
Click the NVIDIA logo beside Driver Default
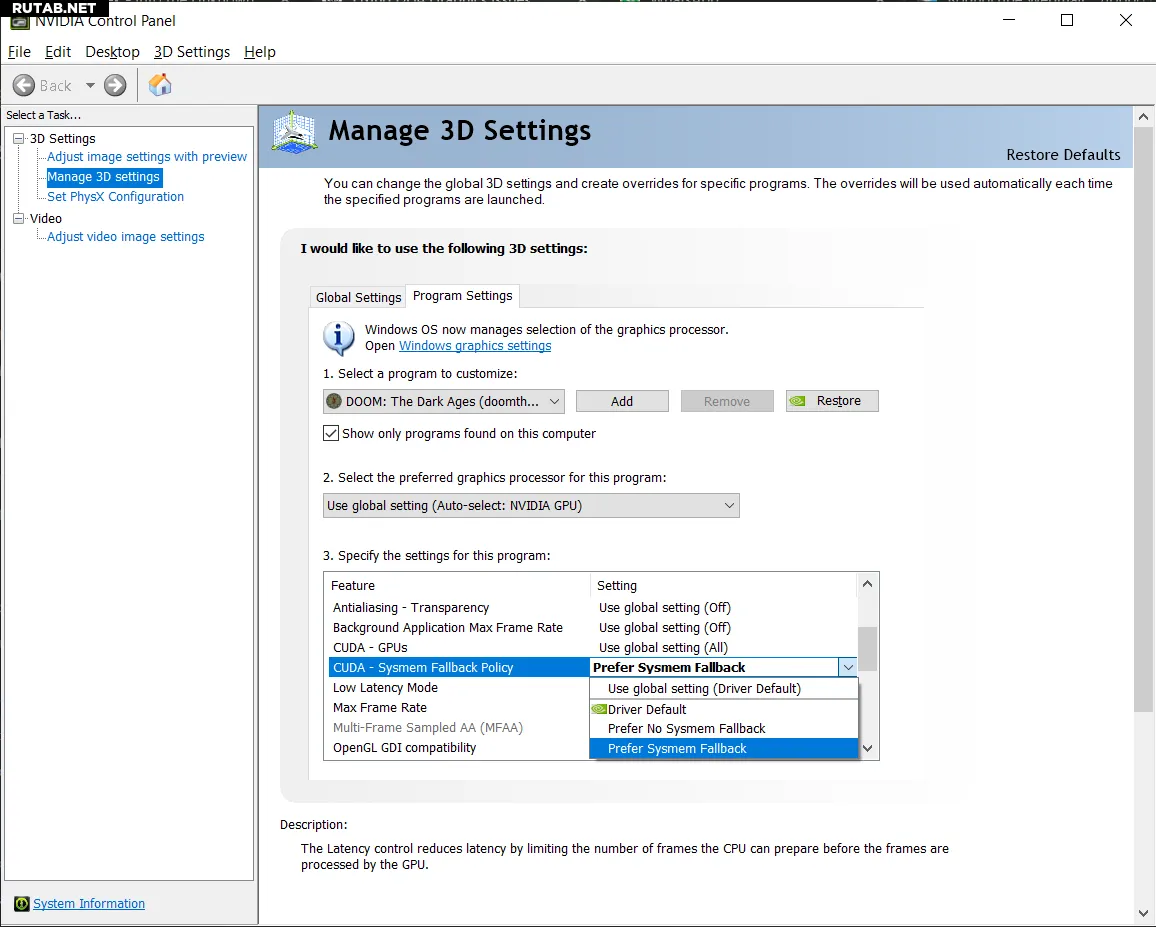[599, 709]
